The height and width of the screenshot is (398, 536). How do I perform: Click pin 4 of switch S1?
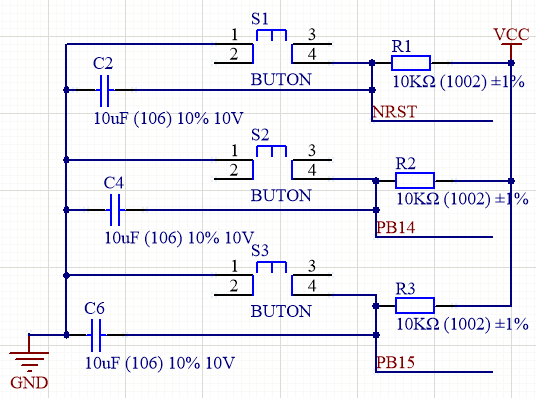click(312, 63)
